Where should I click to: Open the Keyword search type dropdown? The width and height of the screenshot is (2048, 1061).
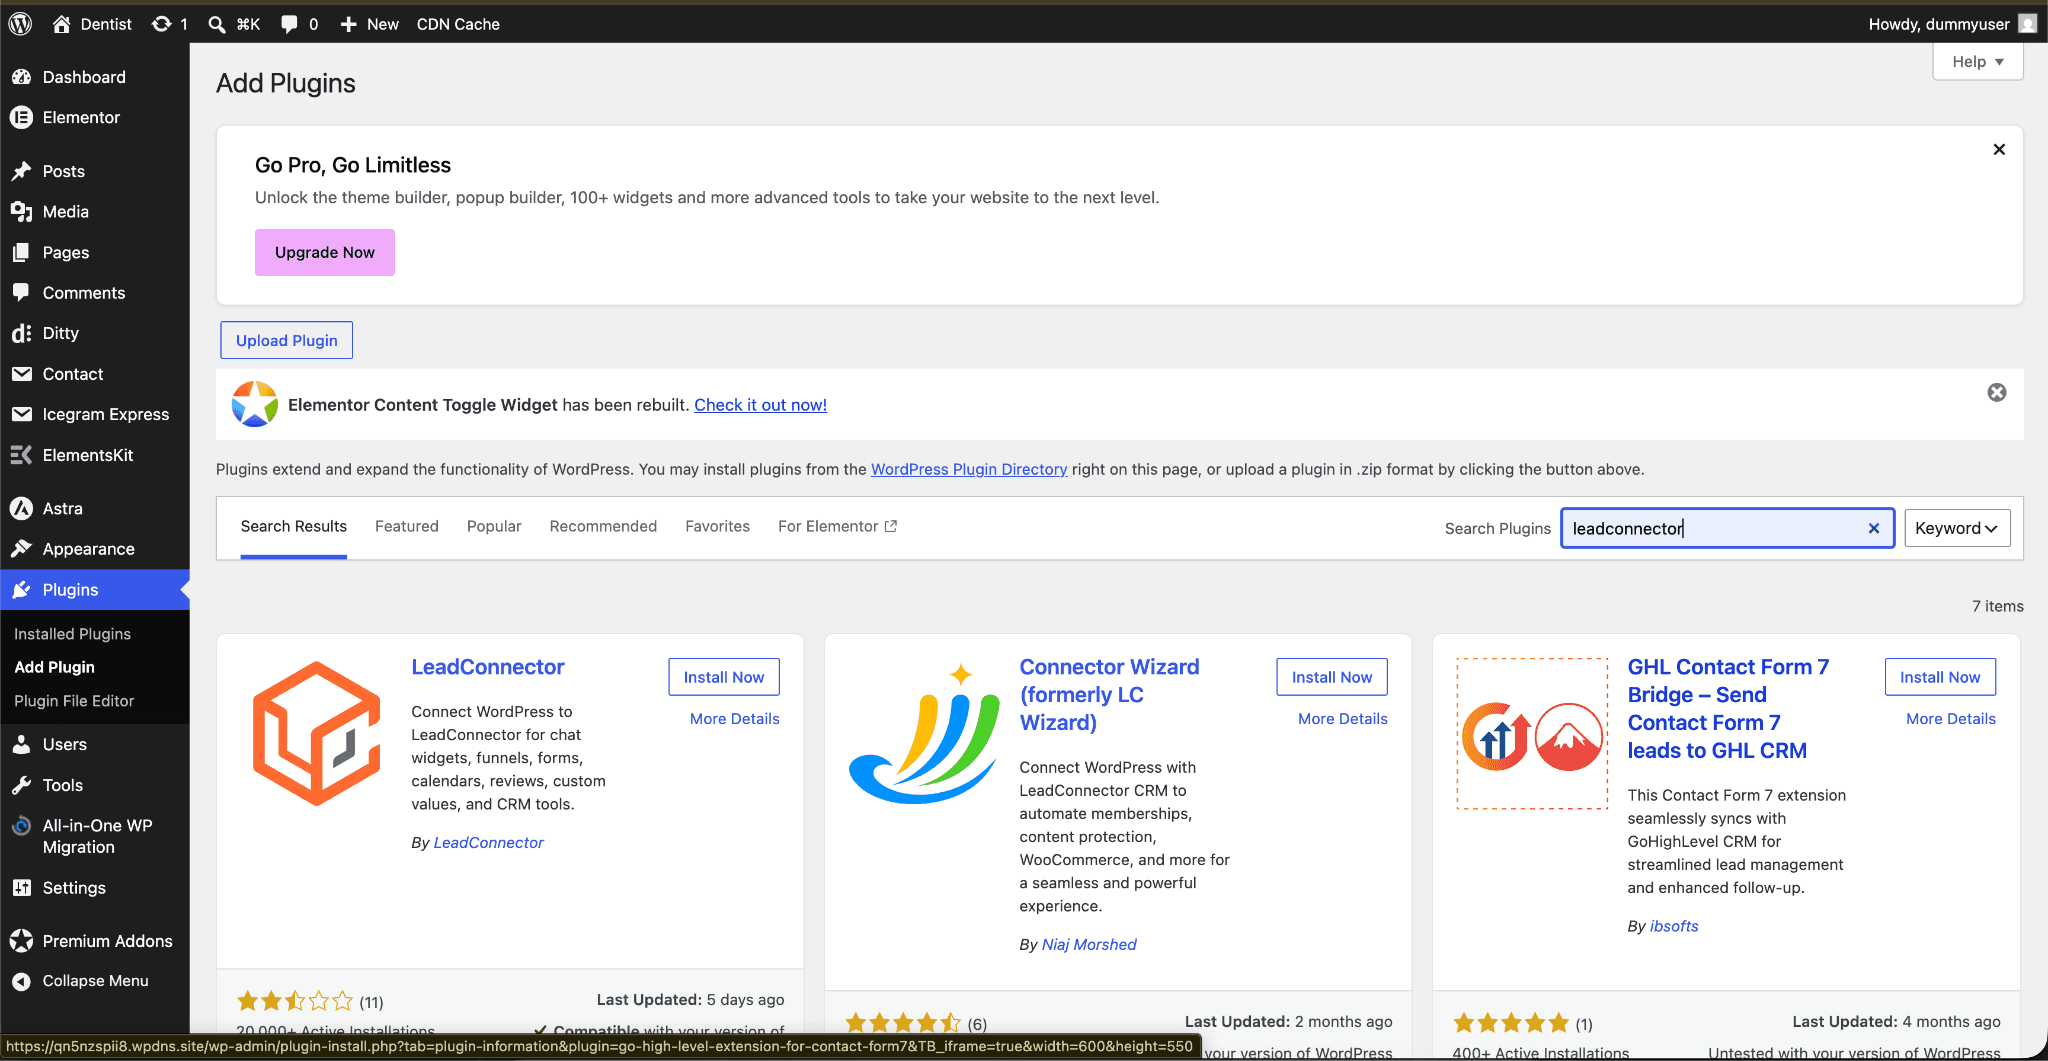tap(1956, 528)
